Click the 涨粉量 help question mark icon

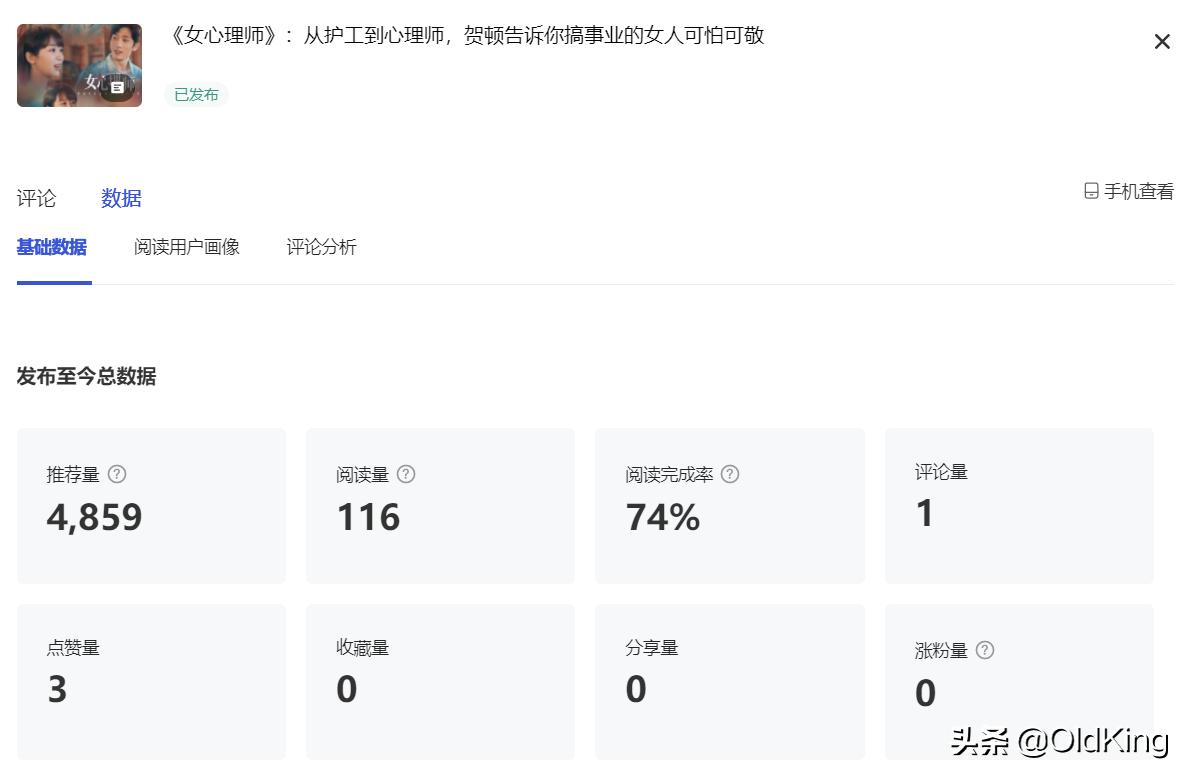tap(985, 650)
